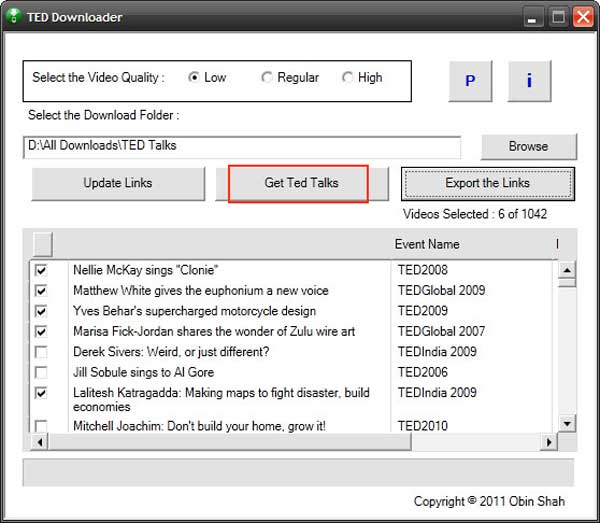Click title "Derek Sivers: Weird, or just different?"
This screenshot has width=600, height=523.
click(171, 352)
